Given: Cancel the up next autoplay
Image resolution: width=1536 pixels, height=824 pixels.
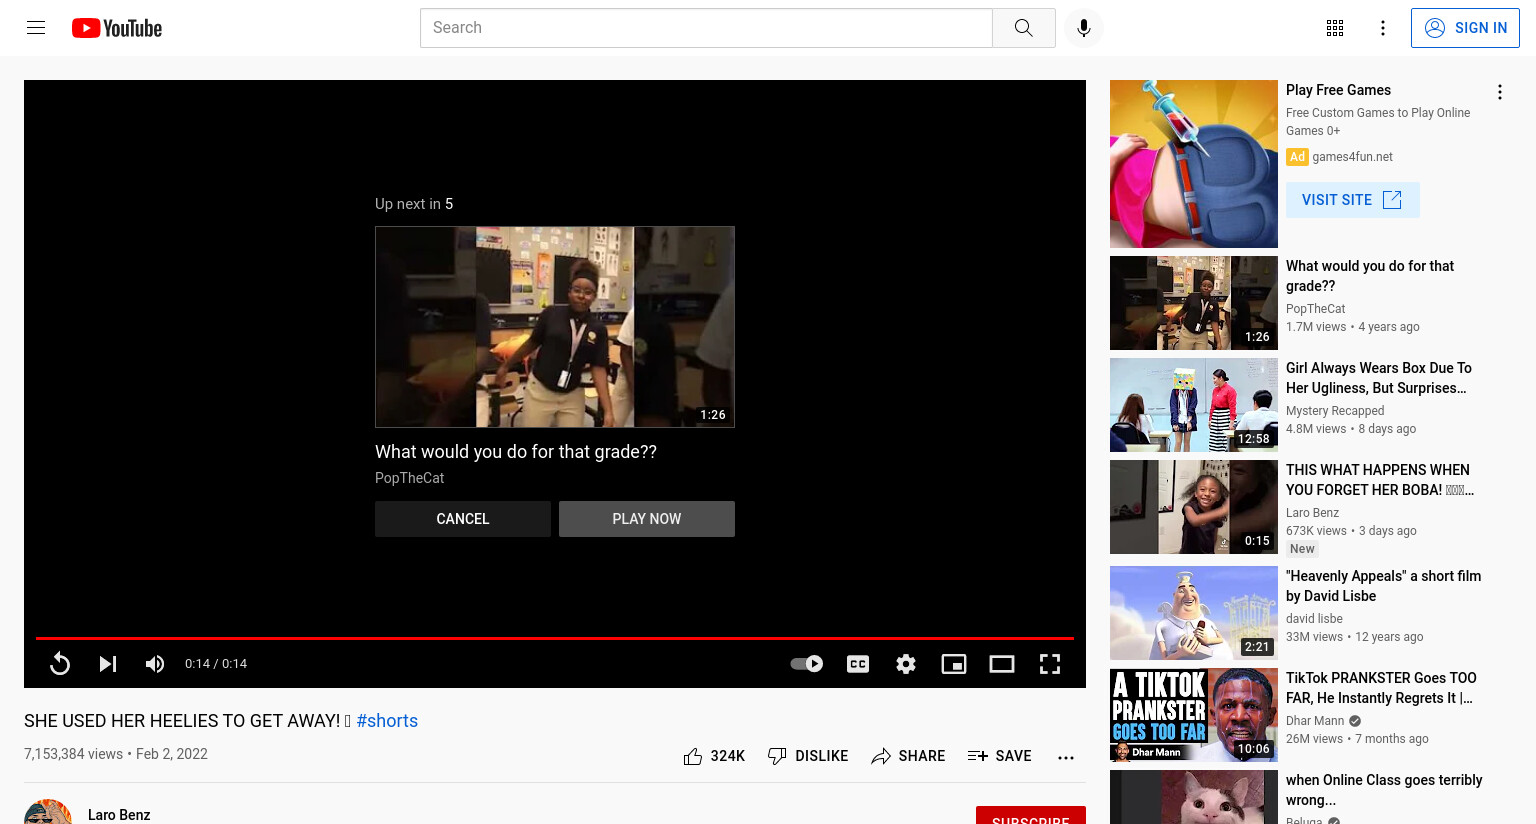Looking at the screenshot, I should click(463, 519).
